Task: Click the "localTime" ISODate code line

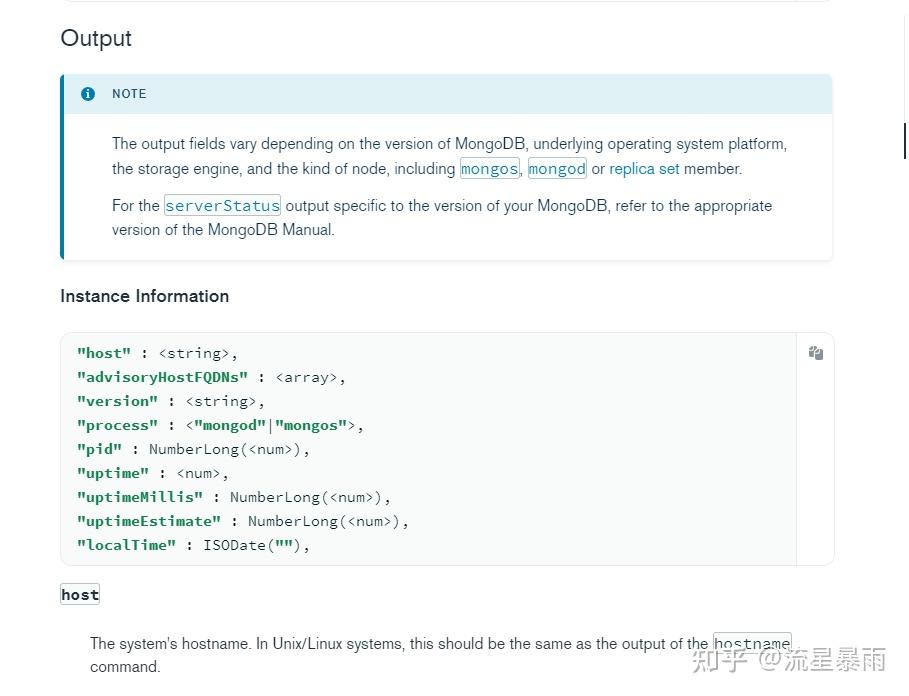Action: (x=194, y=545)
